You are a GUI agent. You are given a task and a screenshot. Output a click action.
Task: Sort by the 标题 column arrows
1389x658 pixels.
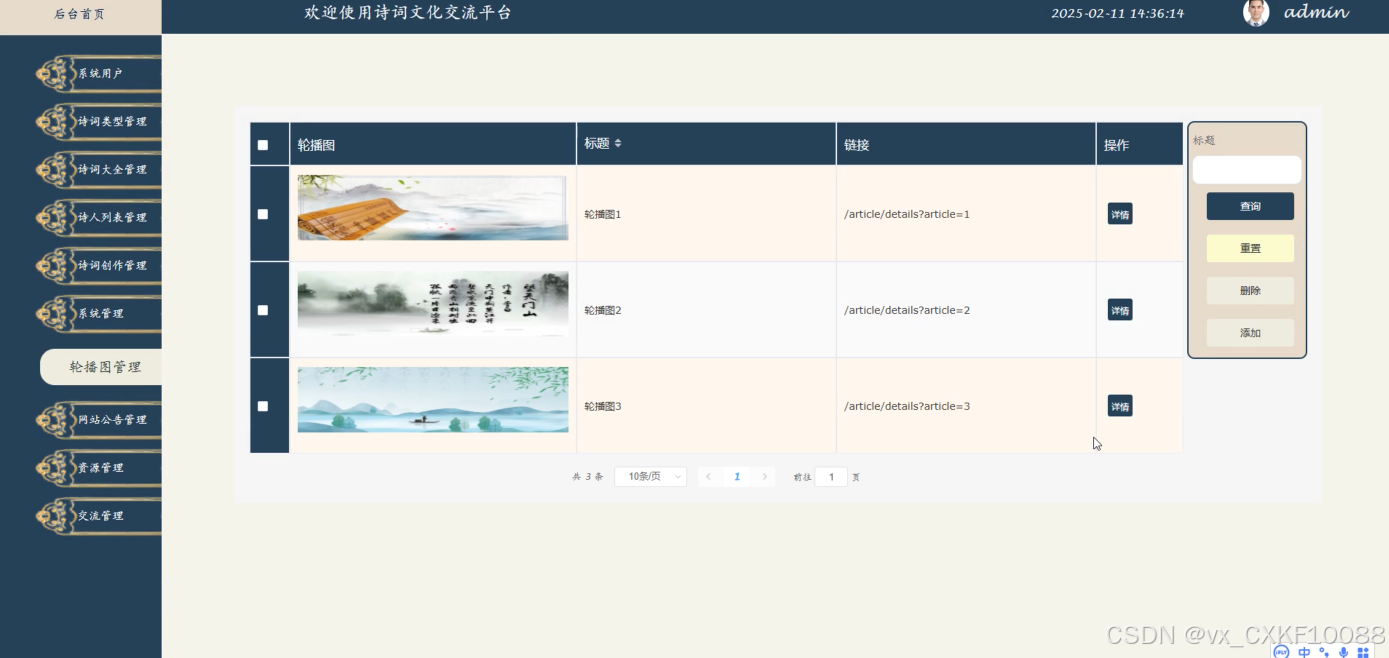(618, 144)
